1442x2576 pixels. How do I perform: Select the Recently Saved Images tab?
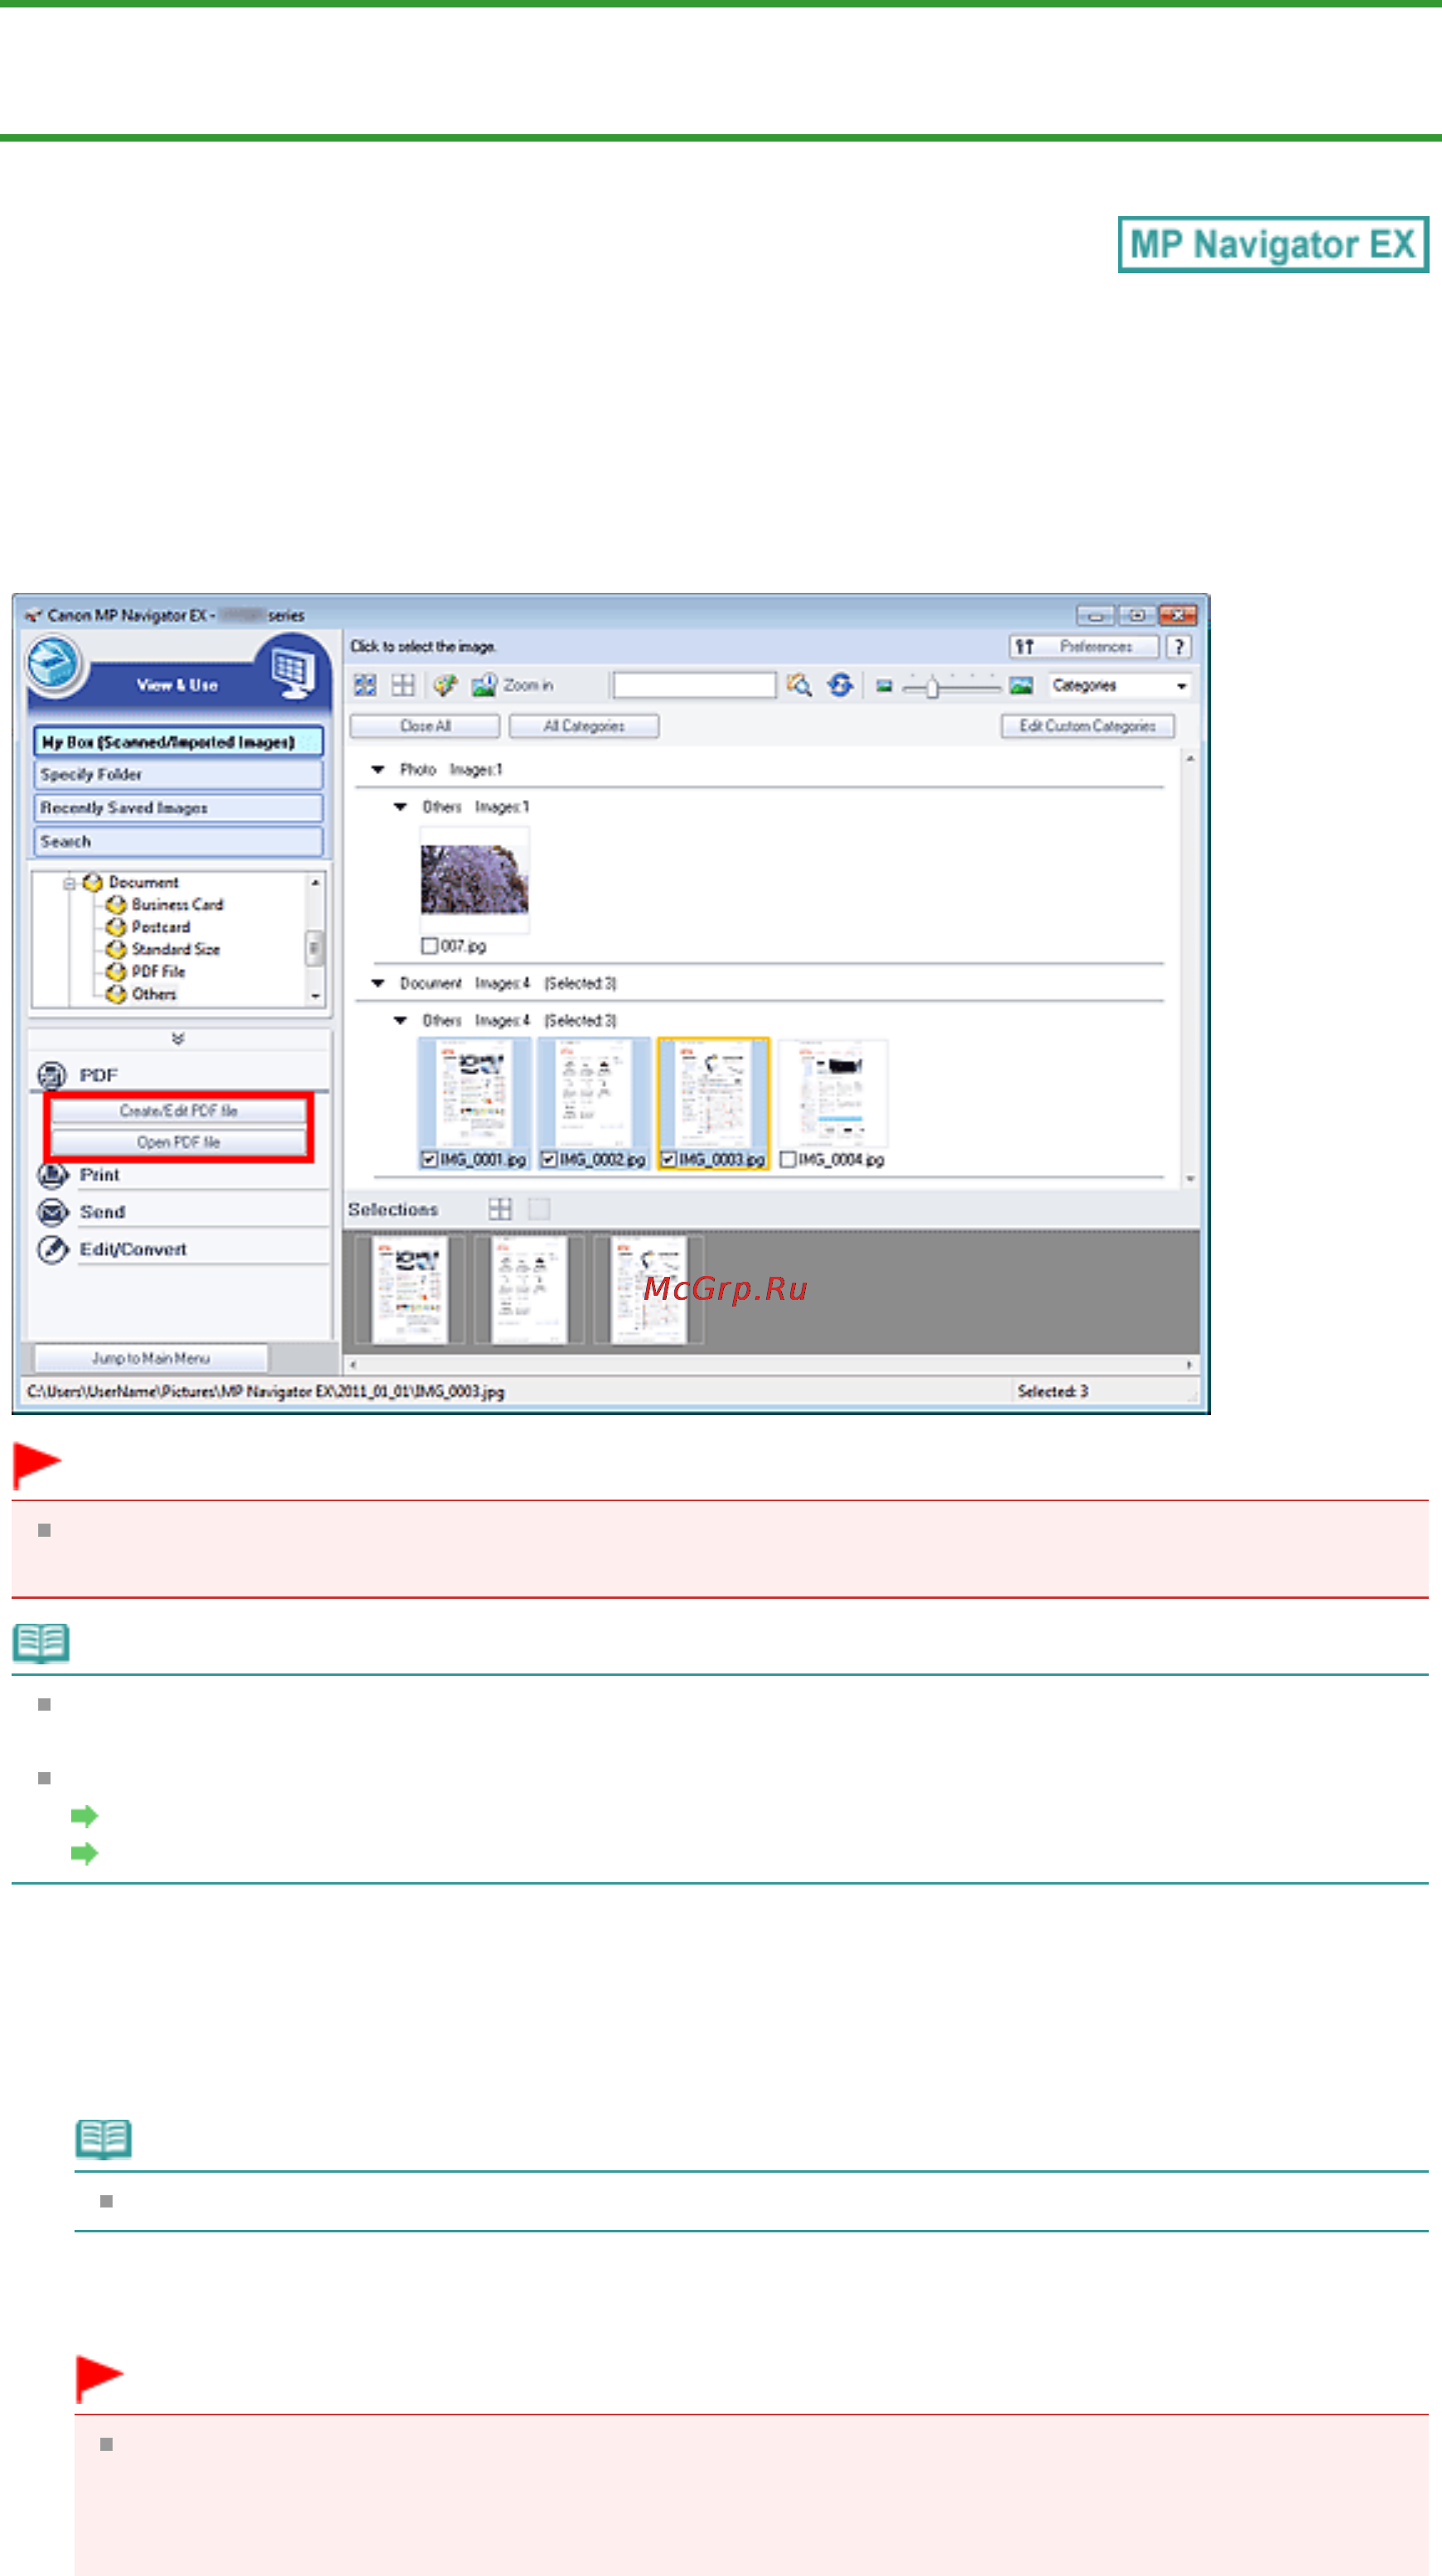point(179,808)
